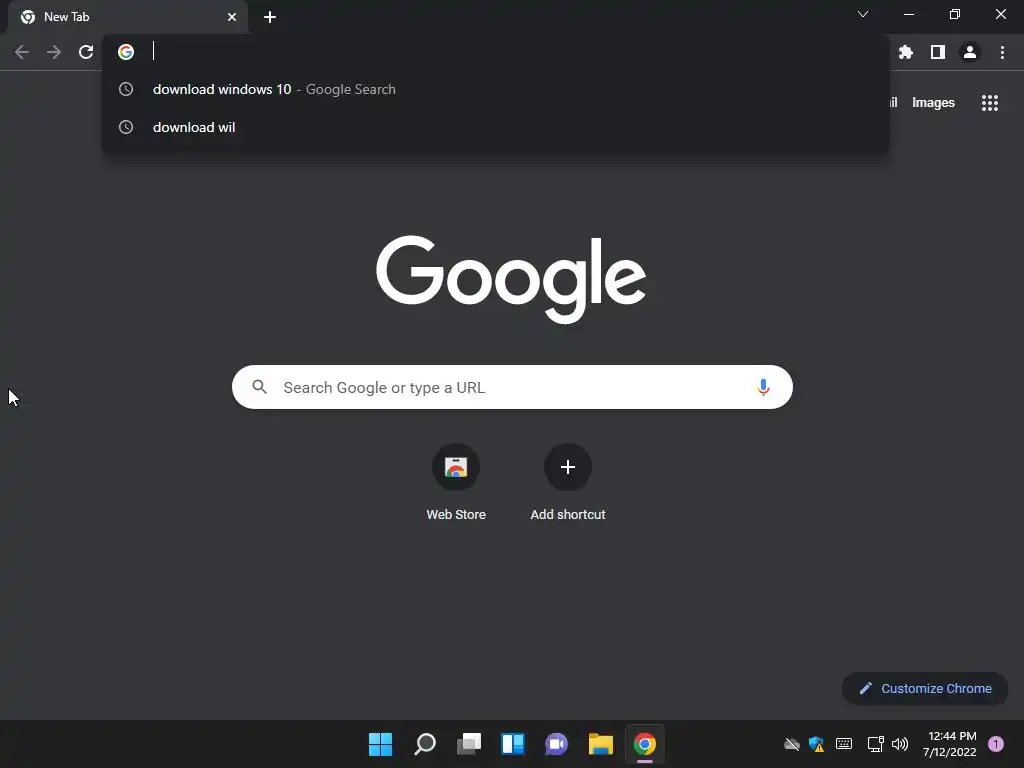Select the New Tab tab
The height and width of the screenshot is (768, 1024).
coord(127,17)
